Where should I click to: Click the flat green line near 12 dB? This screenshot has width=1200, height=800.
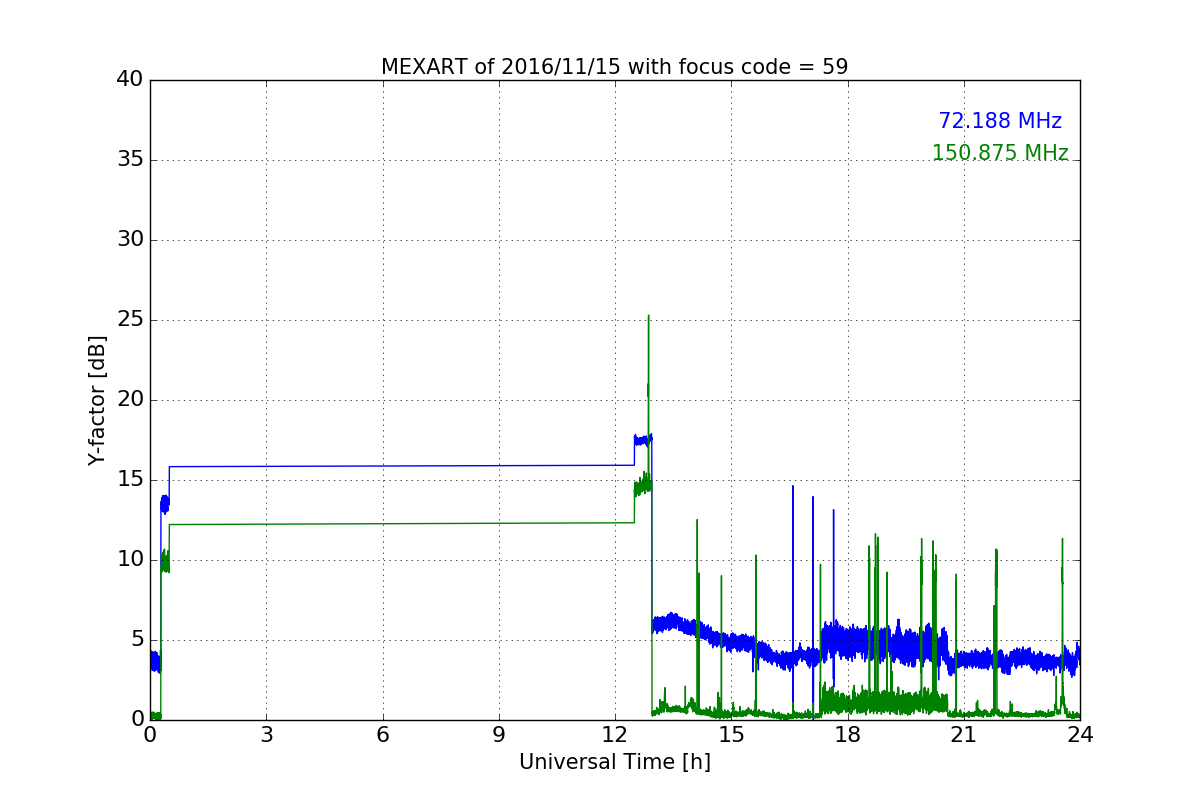[x=401, y=523]
